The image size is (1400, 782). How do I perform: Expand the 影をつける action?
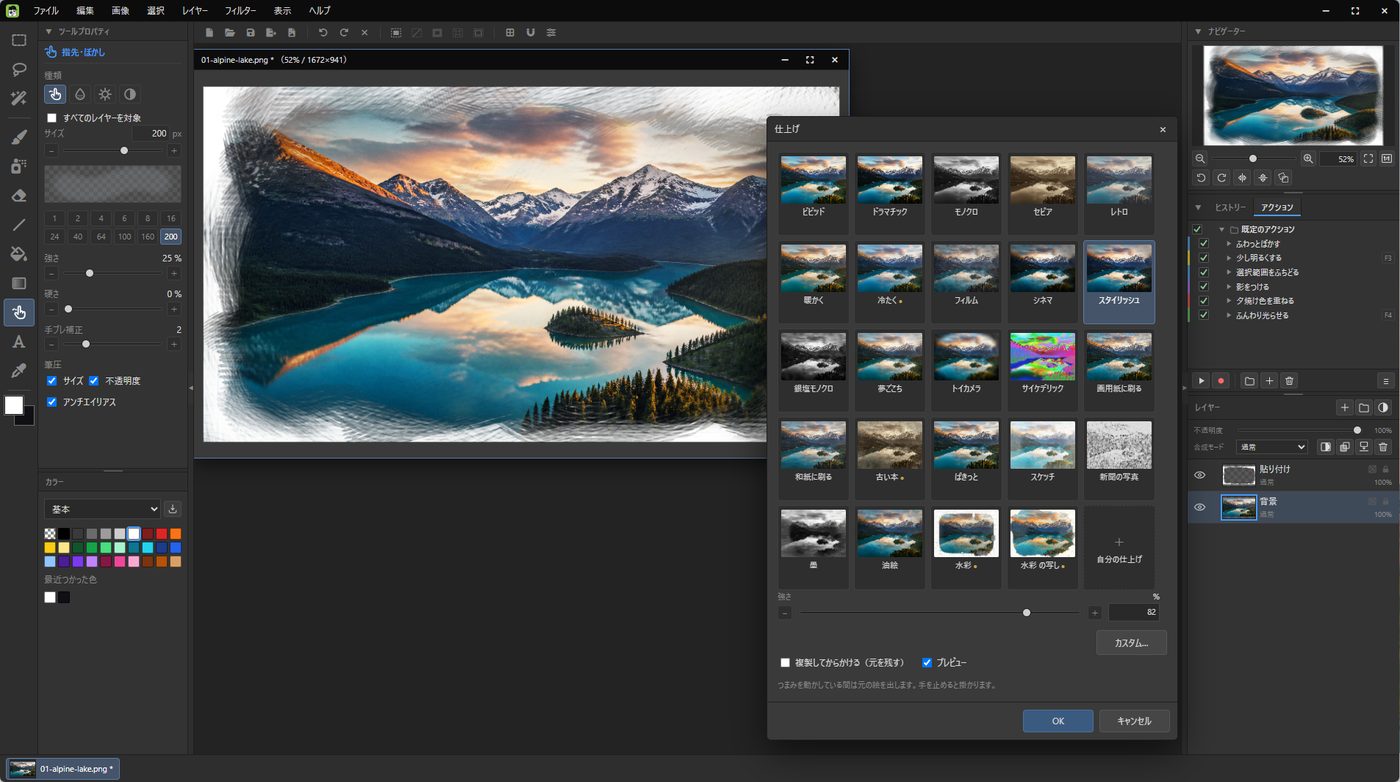click(x=1230, y=287)
